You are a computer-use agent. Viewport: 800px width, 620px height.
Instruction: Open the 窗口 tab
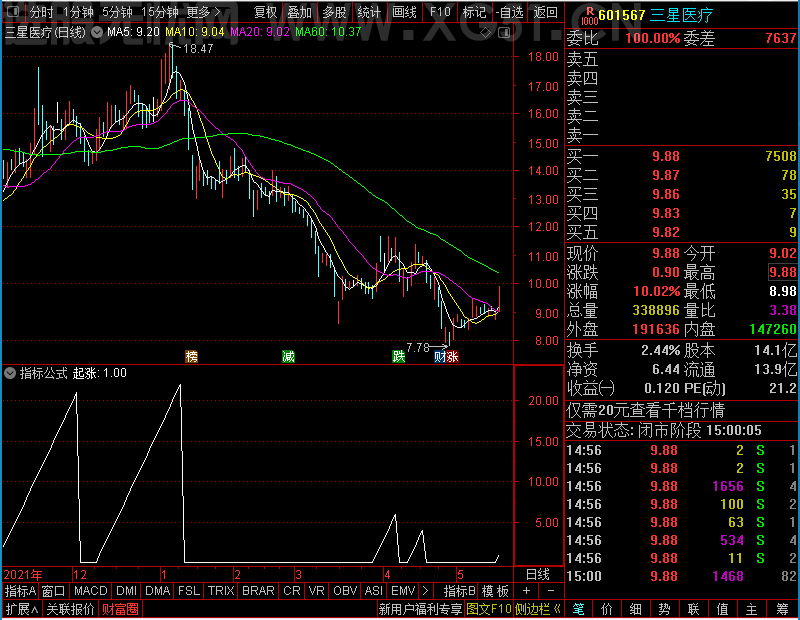(54, 591)
